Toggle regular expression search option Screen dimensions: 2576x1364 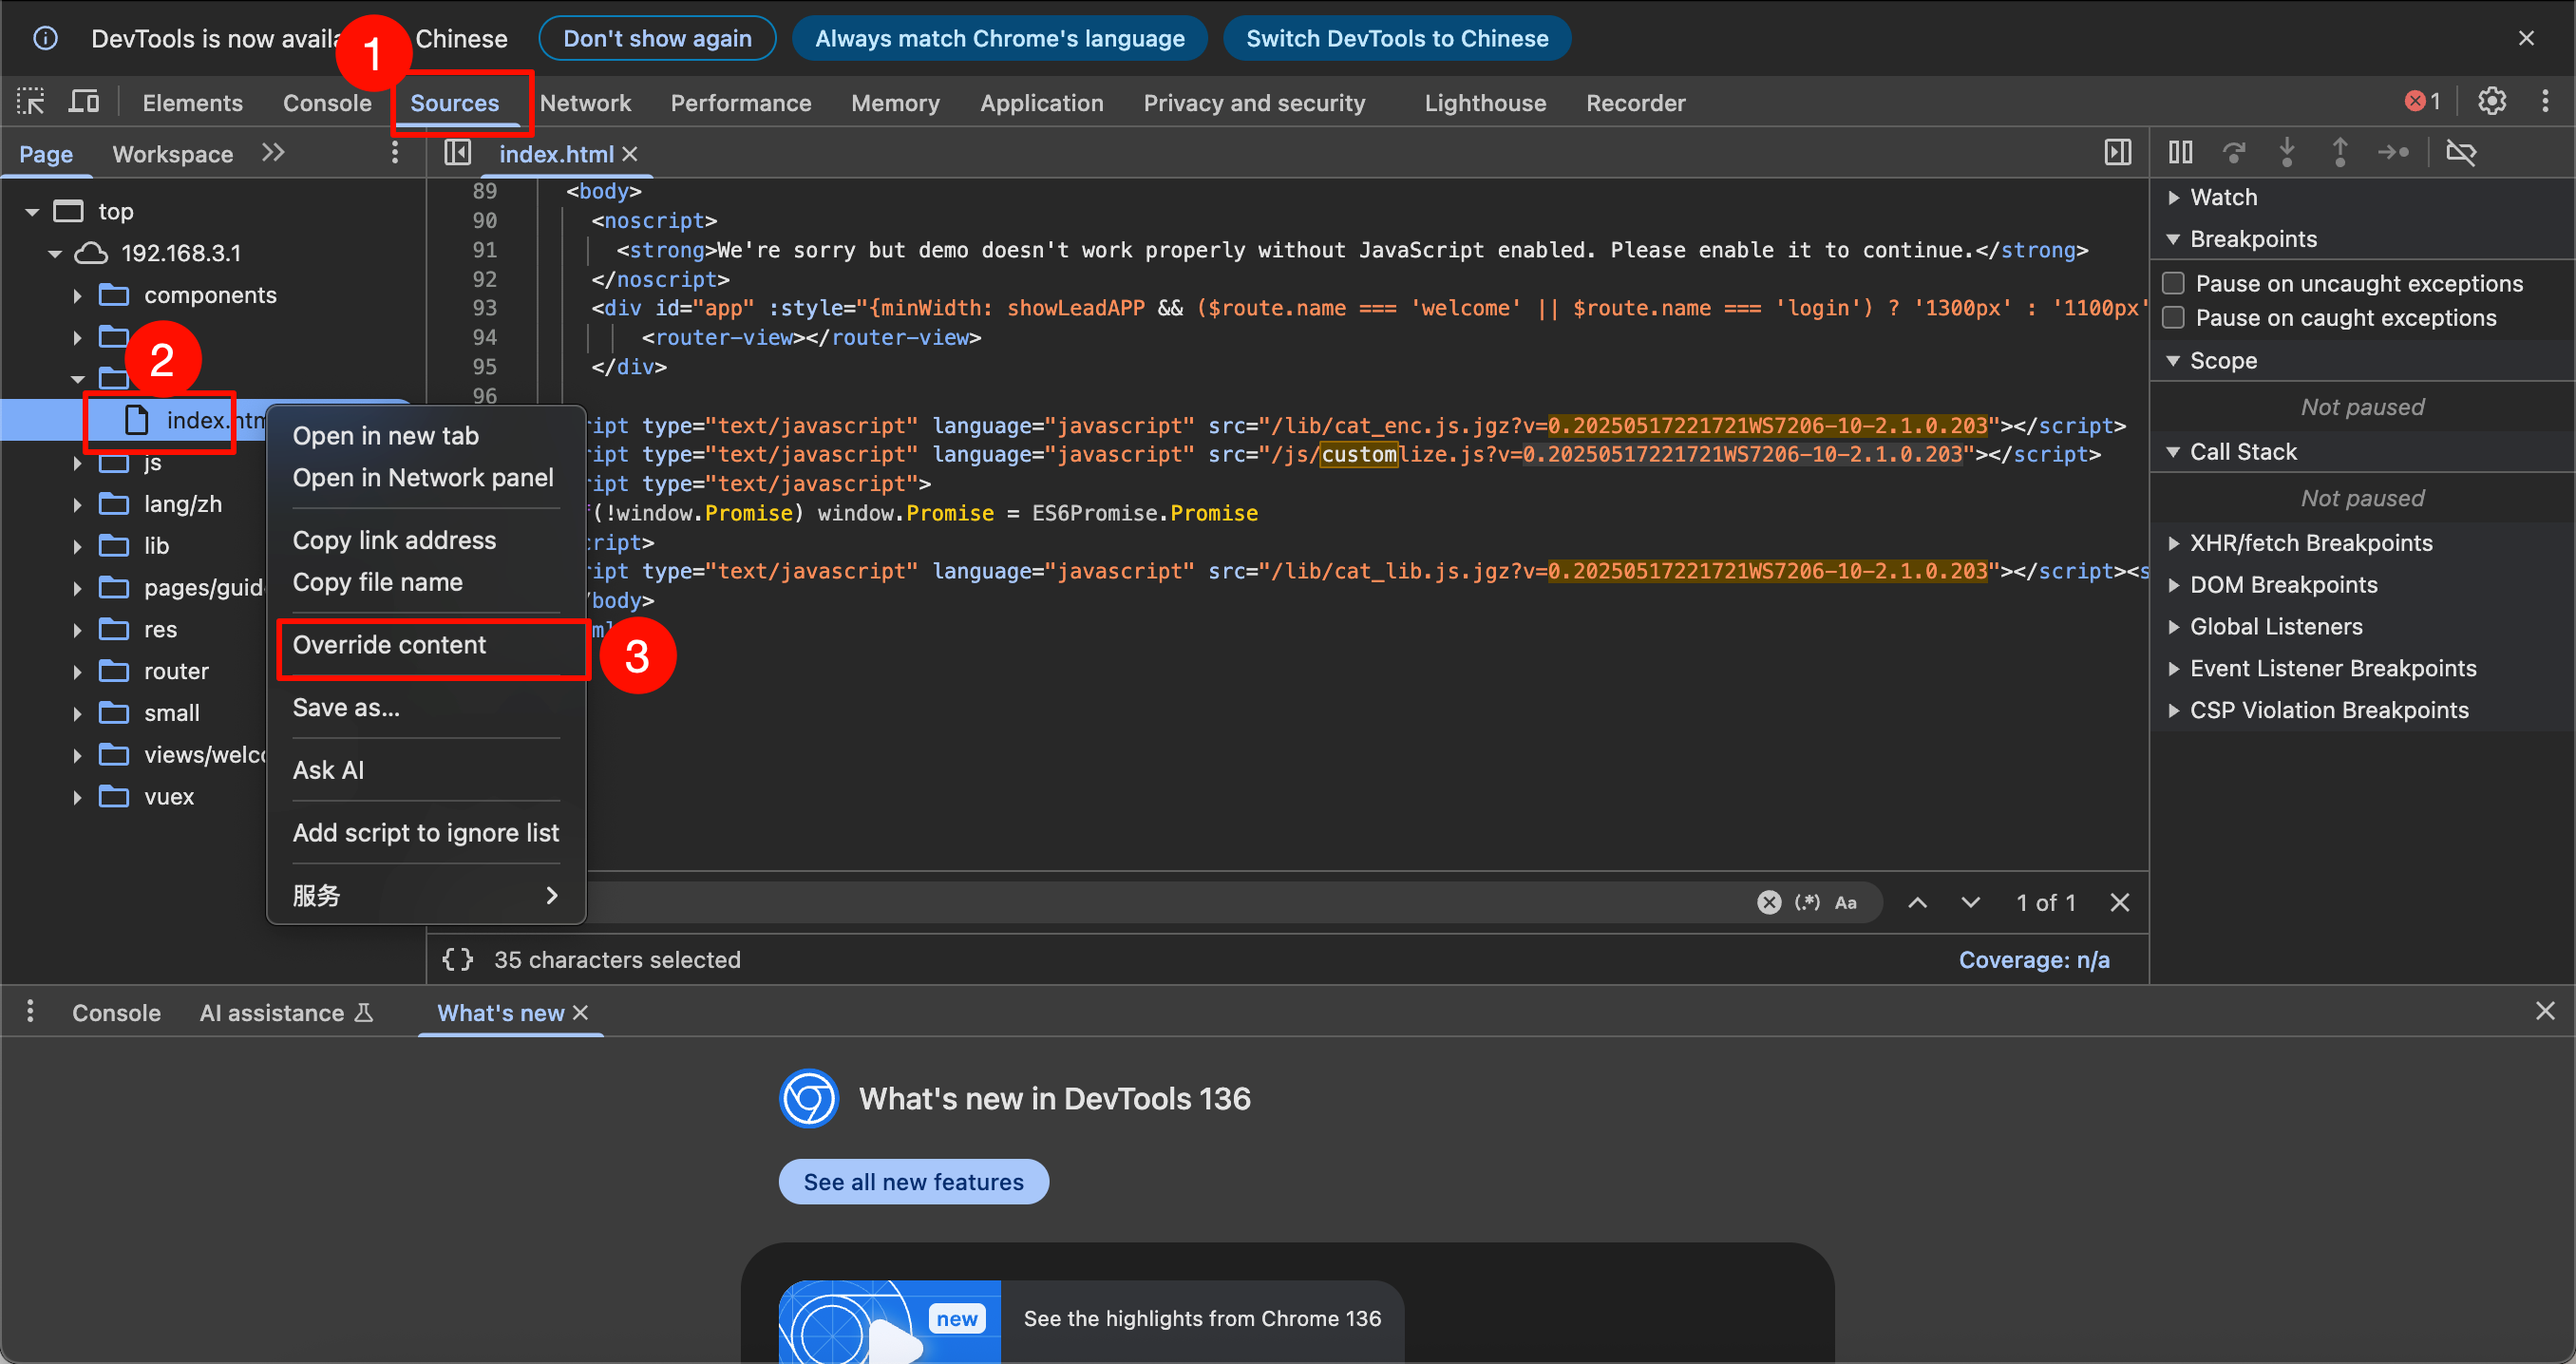coord(1807,902)
